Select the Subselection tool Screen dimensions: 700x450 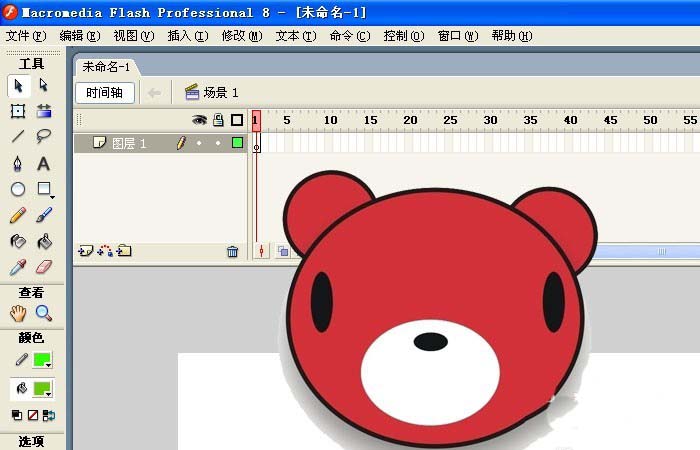point(43,85)
